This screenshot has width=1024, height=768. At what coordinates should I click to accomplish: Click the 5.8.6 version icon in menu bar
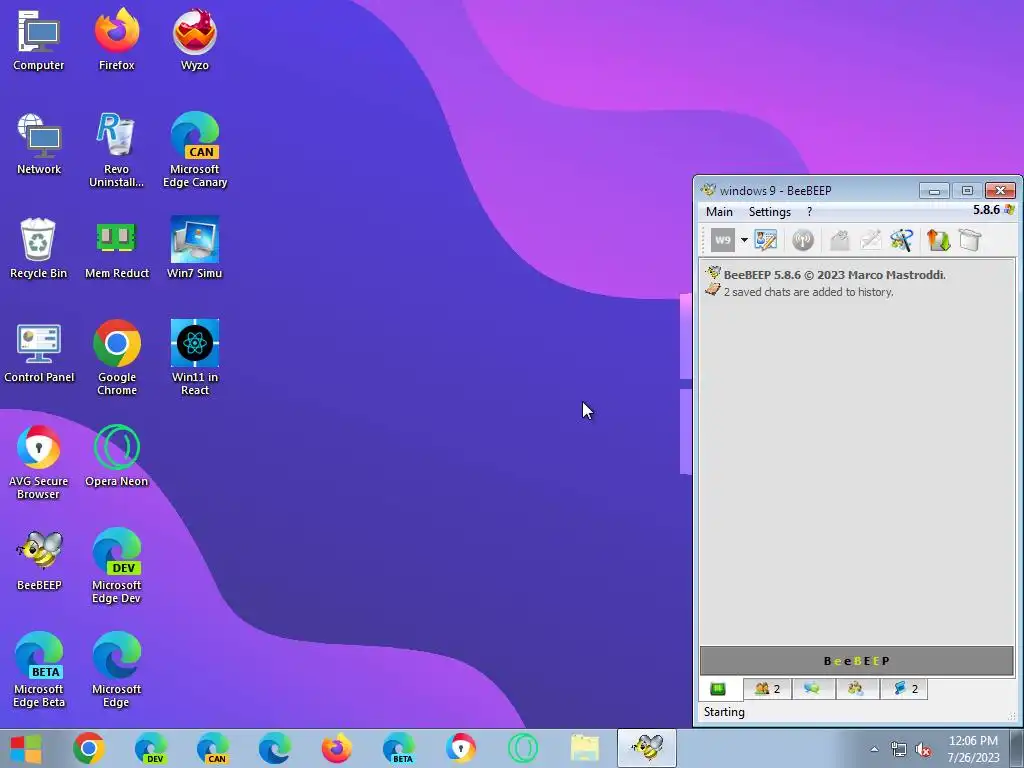(x=1010, y=210)
